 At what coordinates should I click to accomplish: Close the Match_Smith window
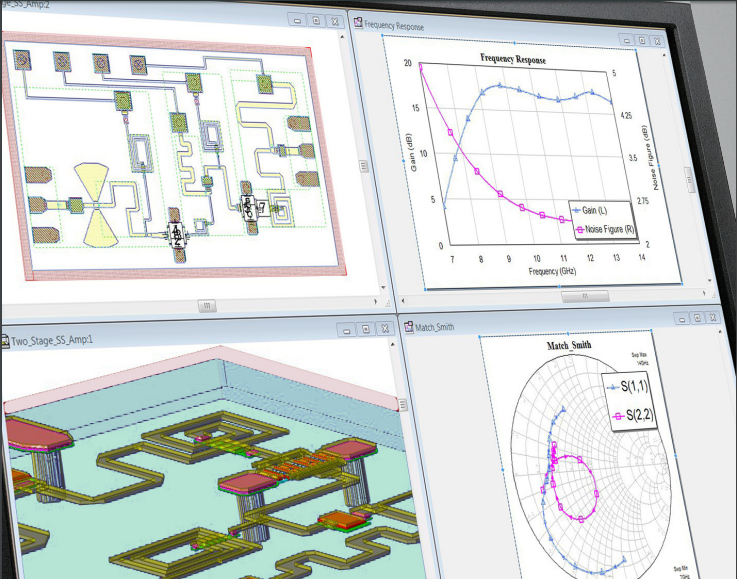pyautogui.click(x=713, y=318)
